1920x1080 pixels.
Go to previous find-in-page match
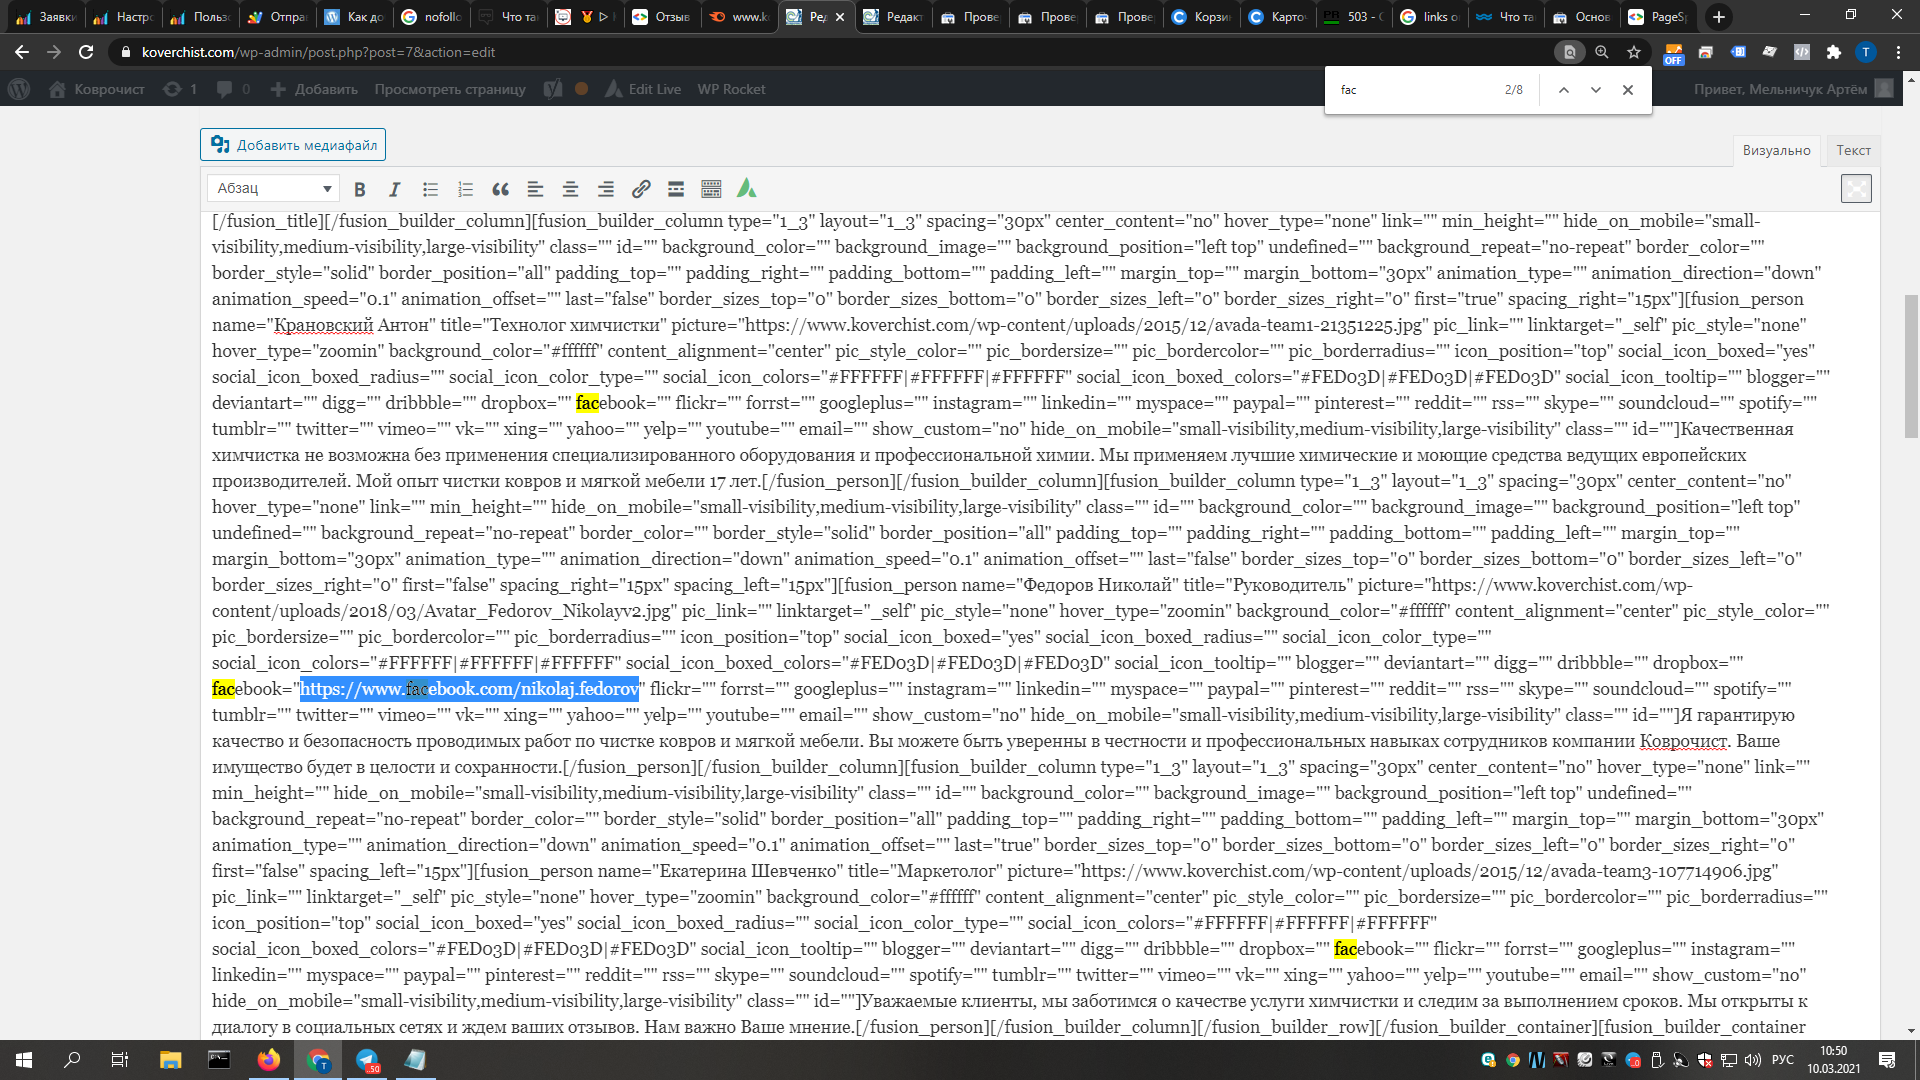1564,90
